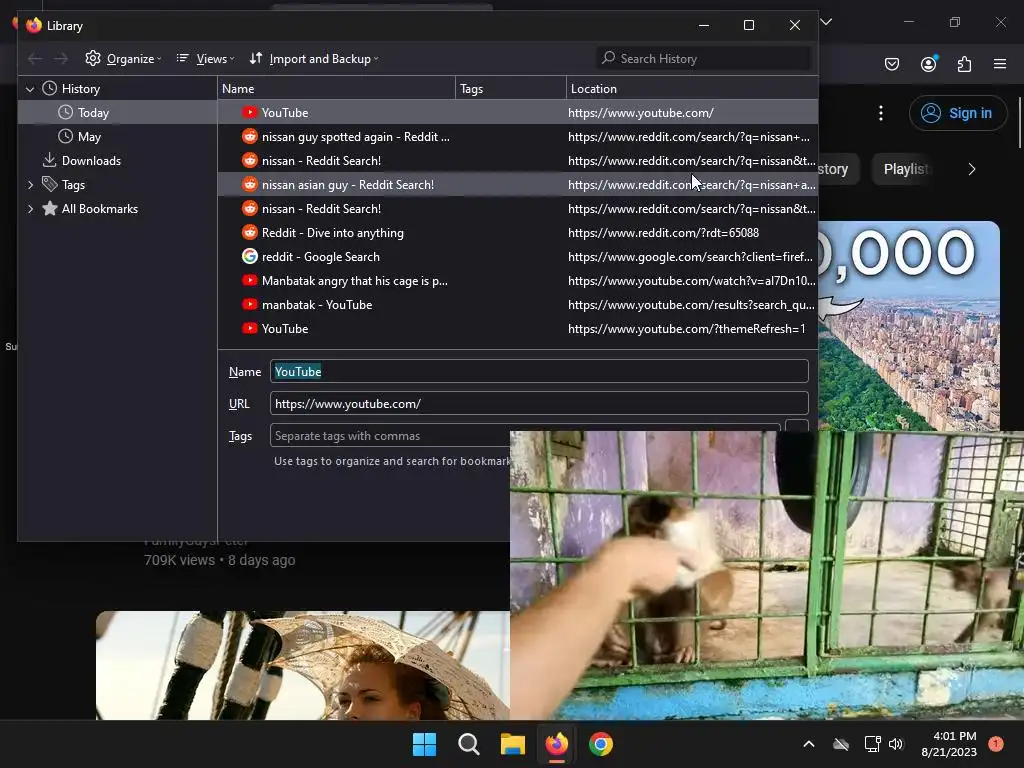Collapse the History tree node
Screen dimensions: 1024x768
point(30,89)
